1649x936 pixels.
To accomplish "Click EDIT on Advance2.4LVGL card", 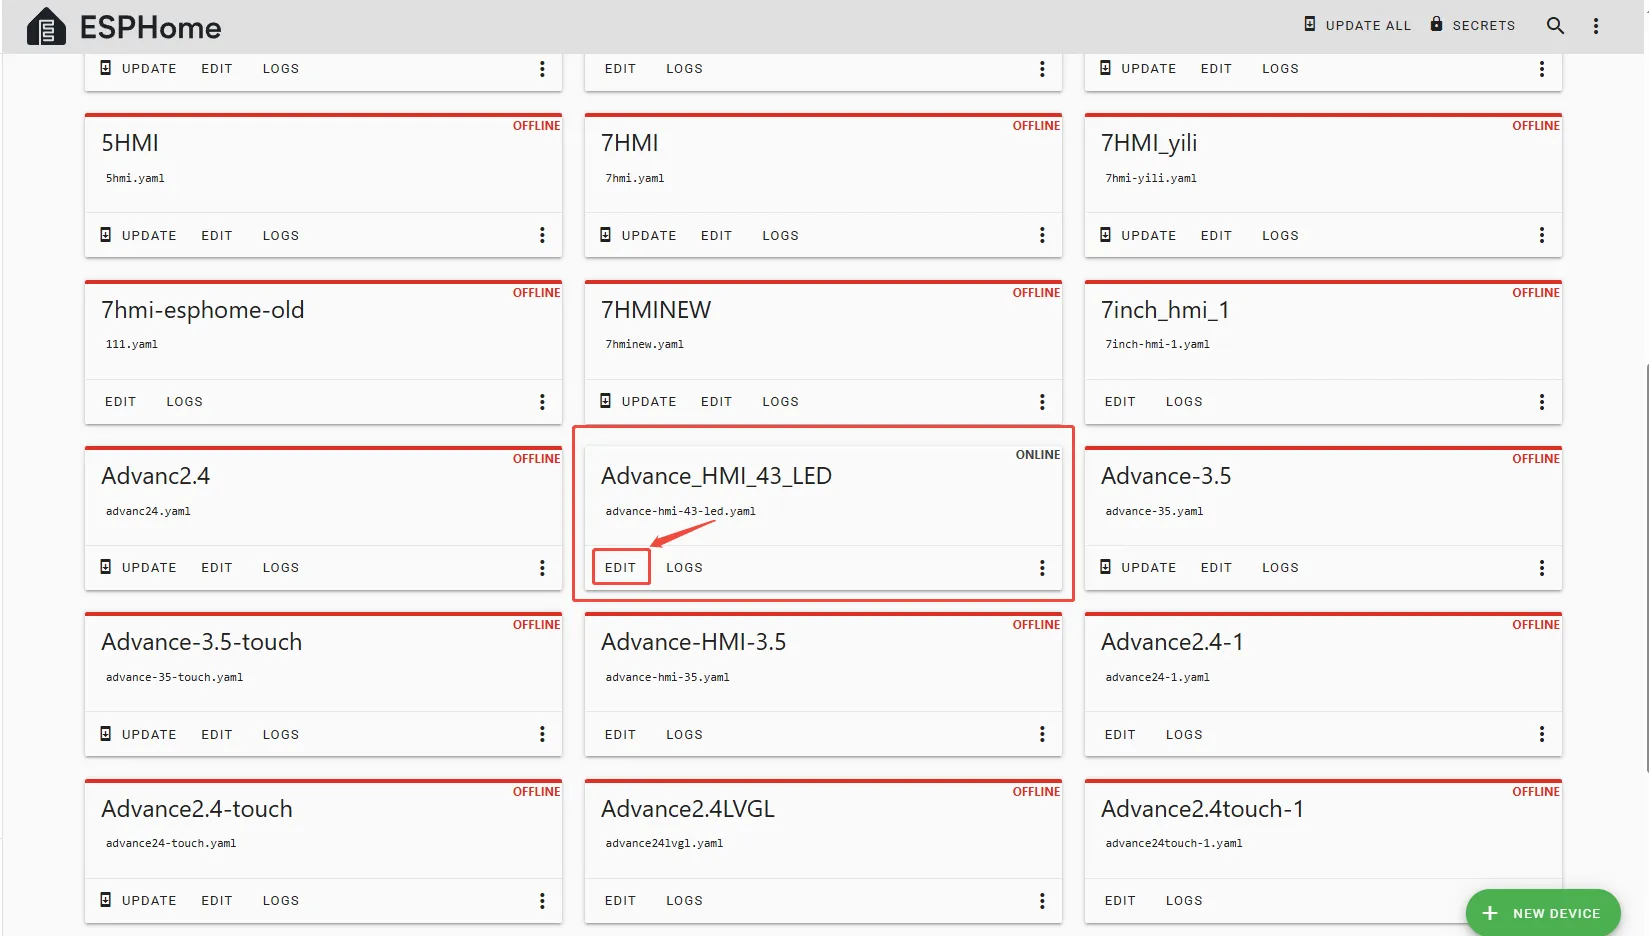I will (x=620, y=901).
